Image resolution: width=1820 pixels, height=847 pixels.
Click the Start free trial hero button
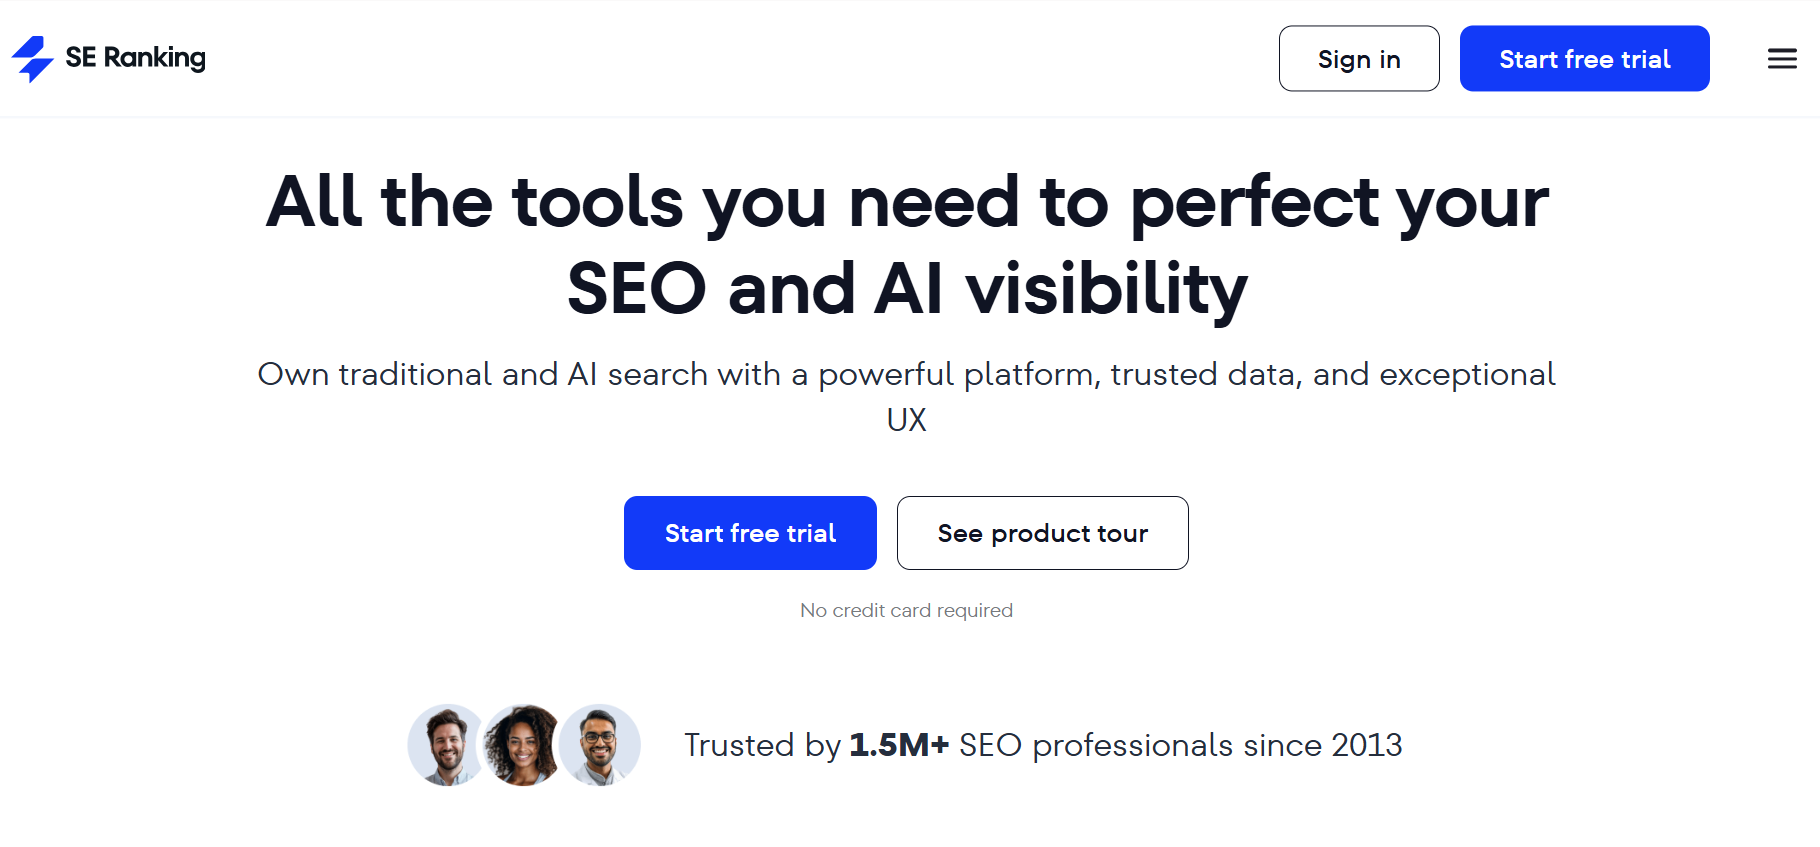click(750, 533)
